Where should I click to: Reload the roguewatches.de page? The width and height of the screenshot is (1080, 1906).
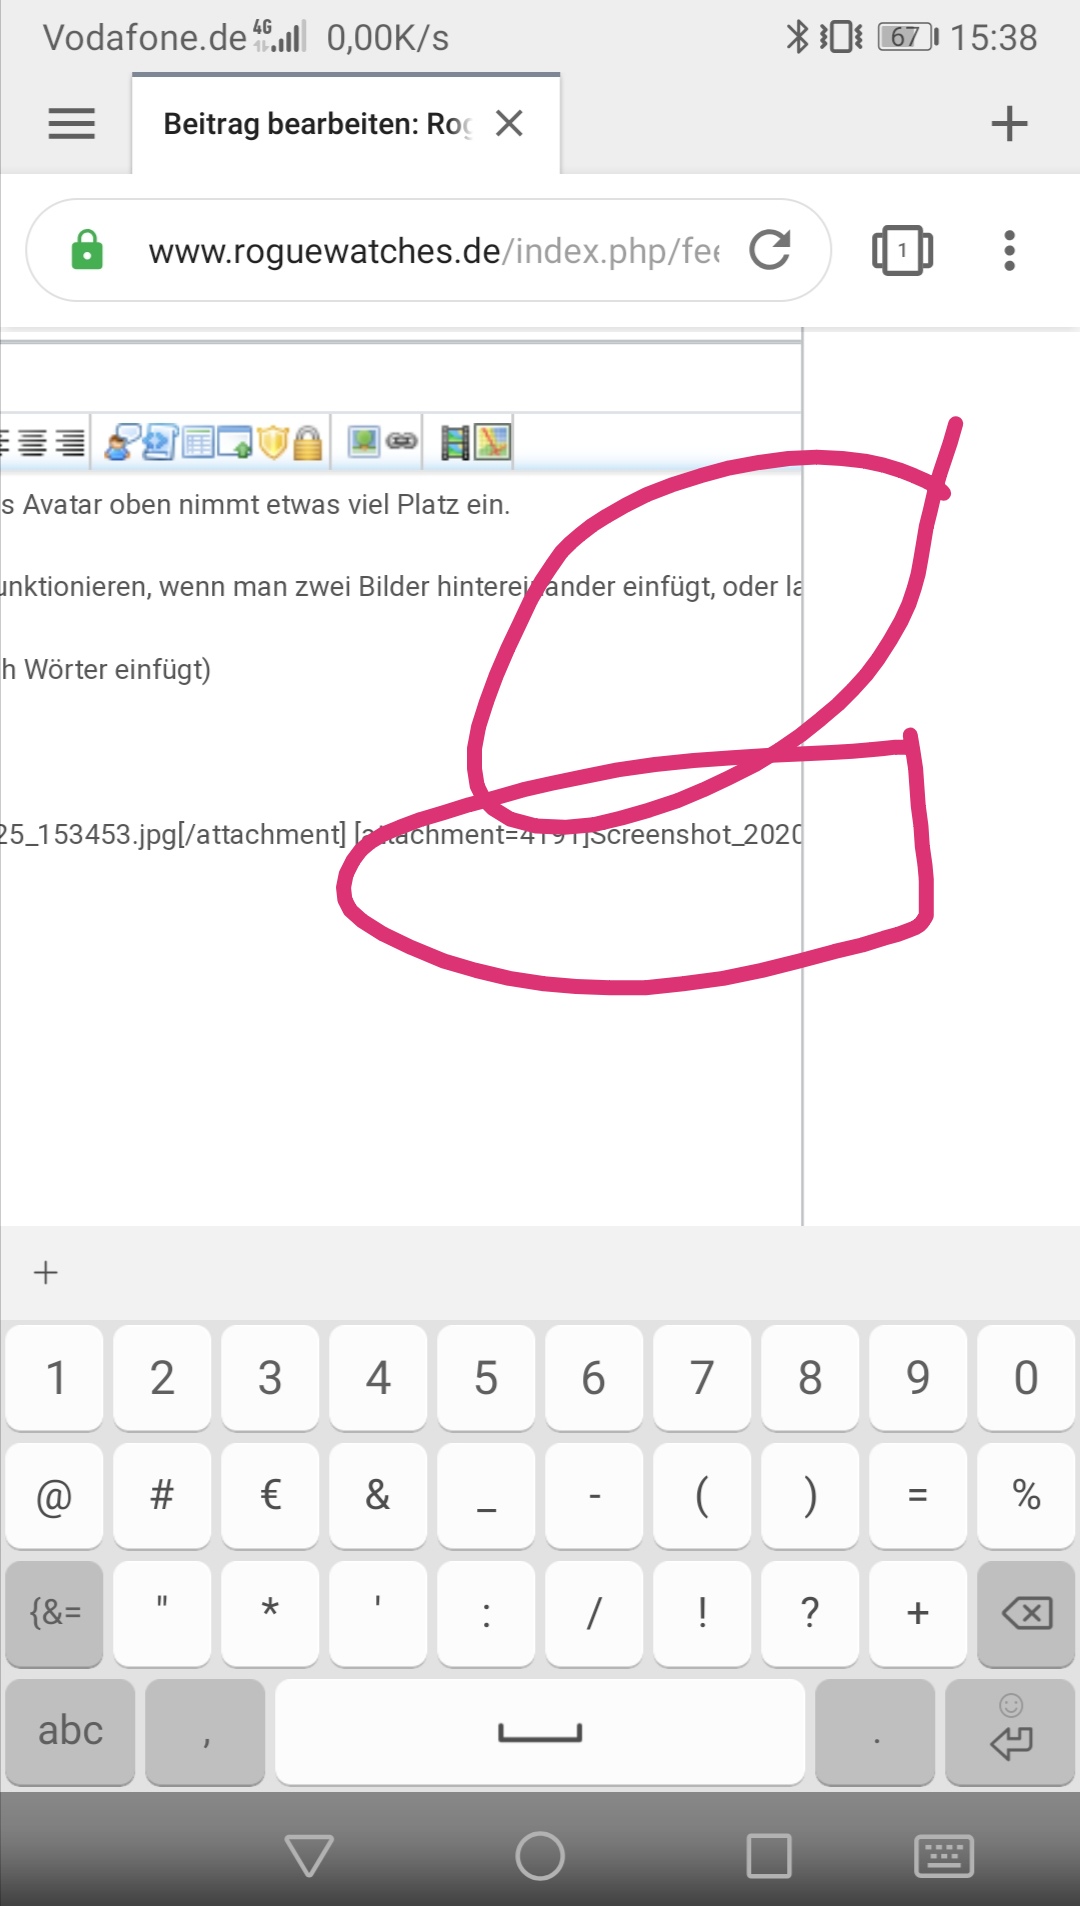tap(770, 250)
